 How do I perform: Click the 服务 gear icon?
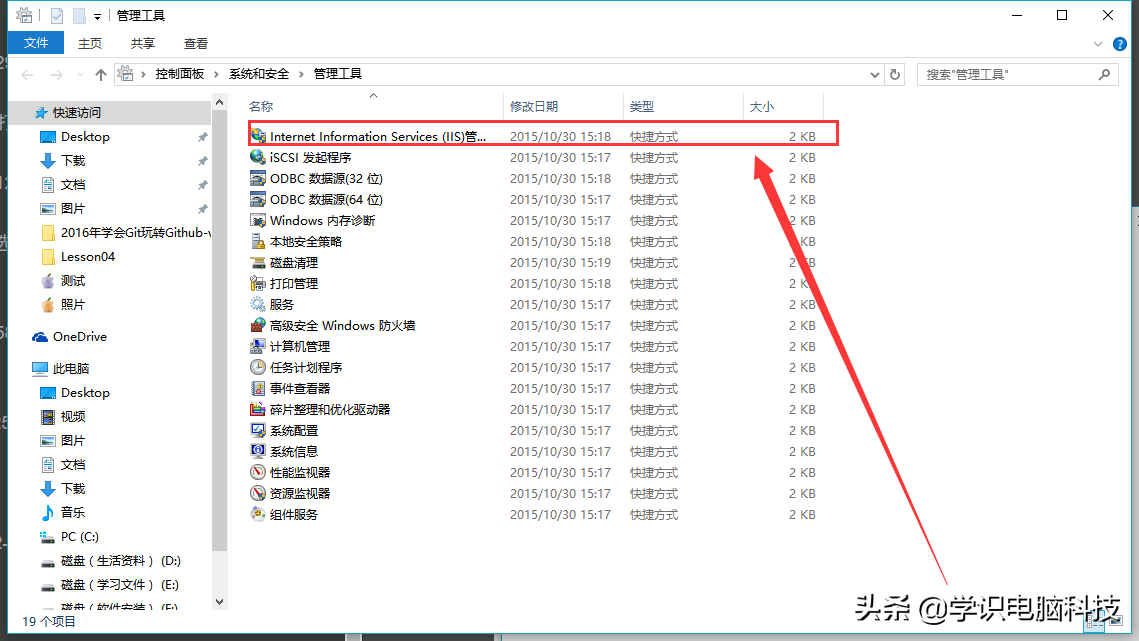tap(258, 305)
